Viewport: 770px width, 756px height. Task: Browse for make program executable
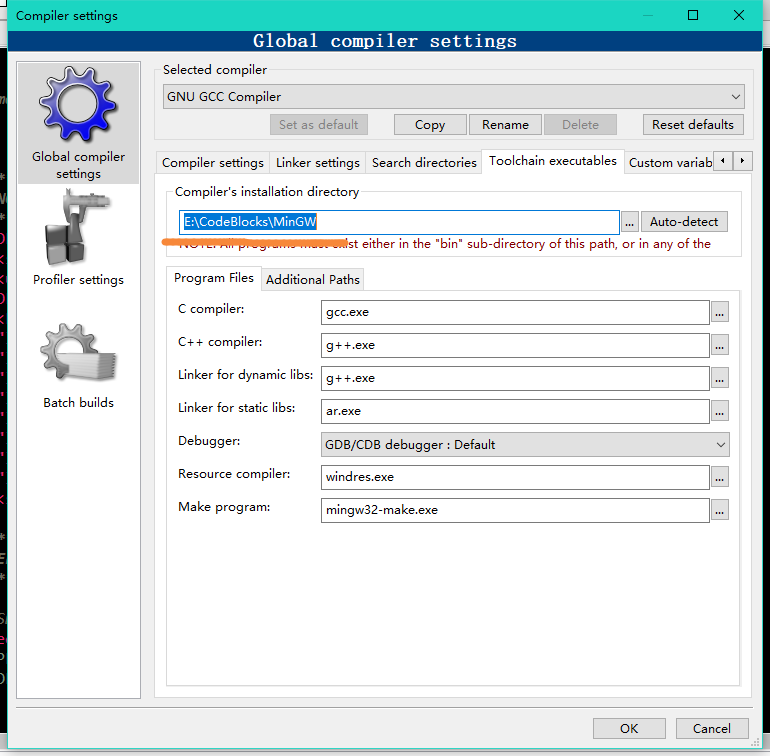pyautogui.click(x=719, y=510)
